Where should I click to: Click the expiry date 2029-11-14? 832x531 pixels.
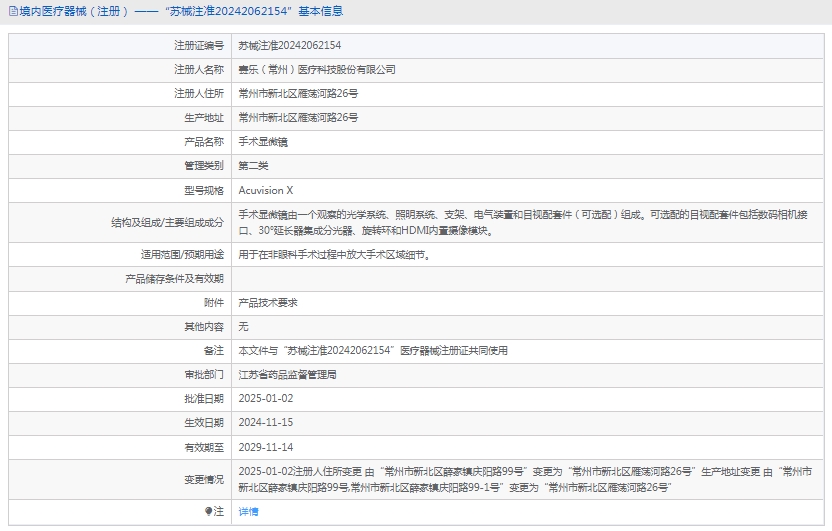[265, 447]
